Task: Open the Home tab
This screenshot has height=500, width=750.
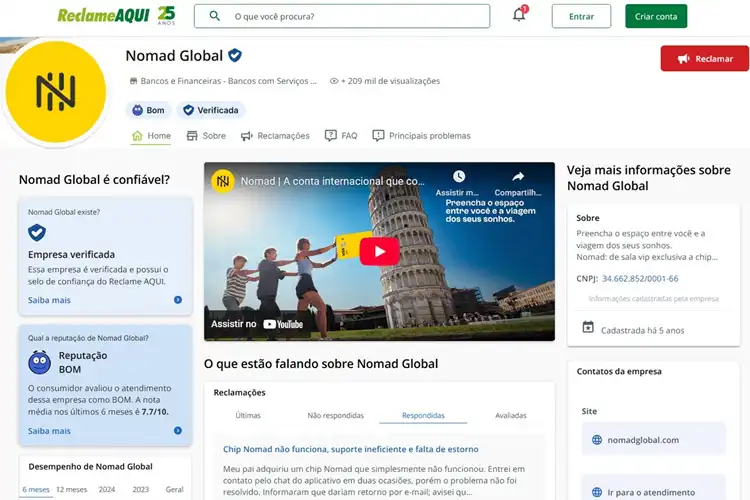Action: tap(151, 136)
